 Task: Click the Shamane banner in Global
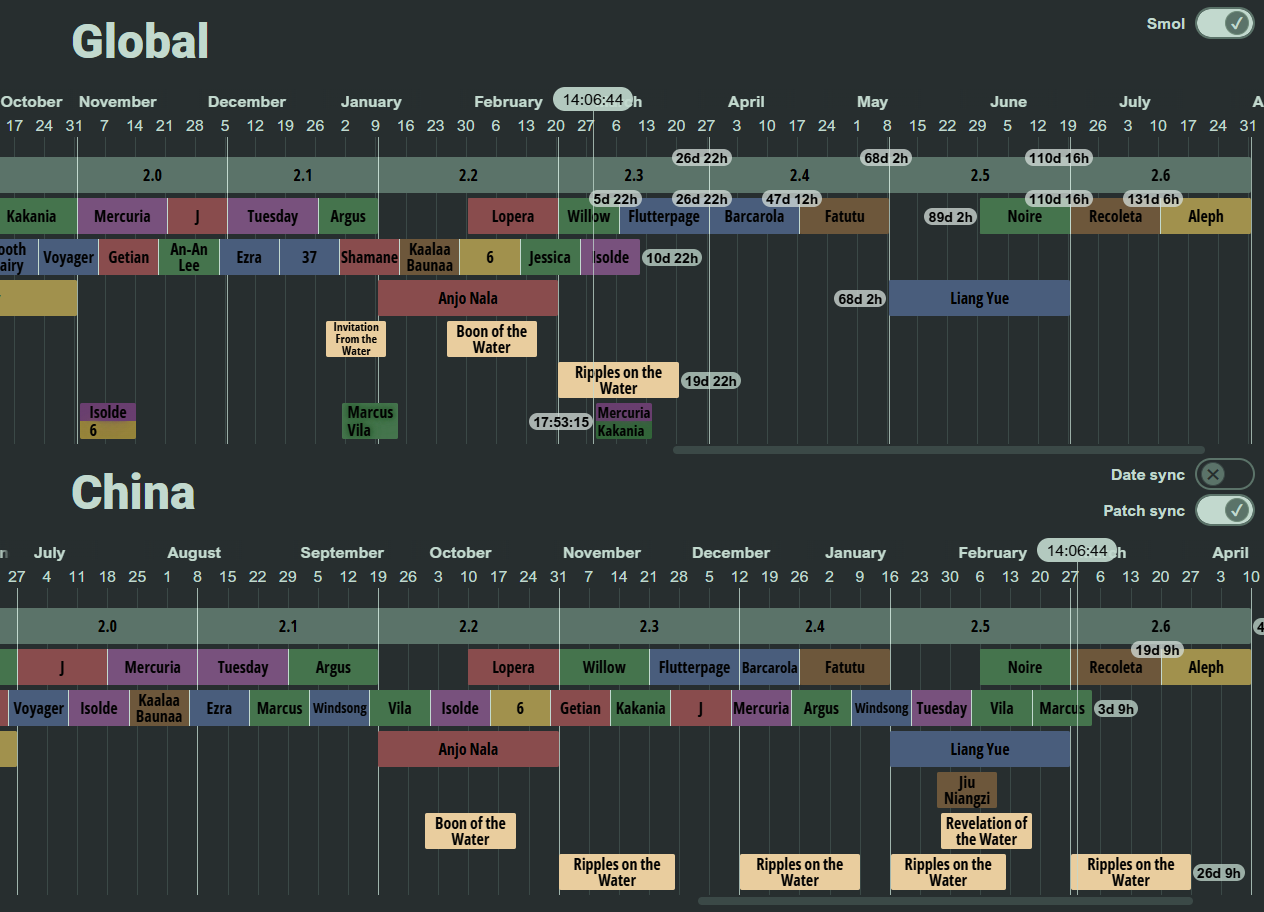coord(369,257)
